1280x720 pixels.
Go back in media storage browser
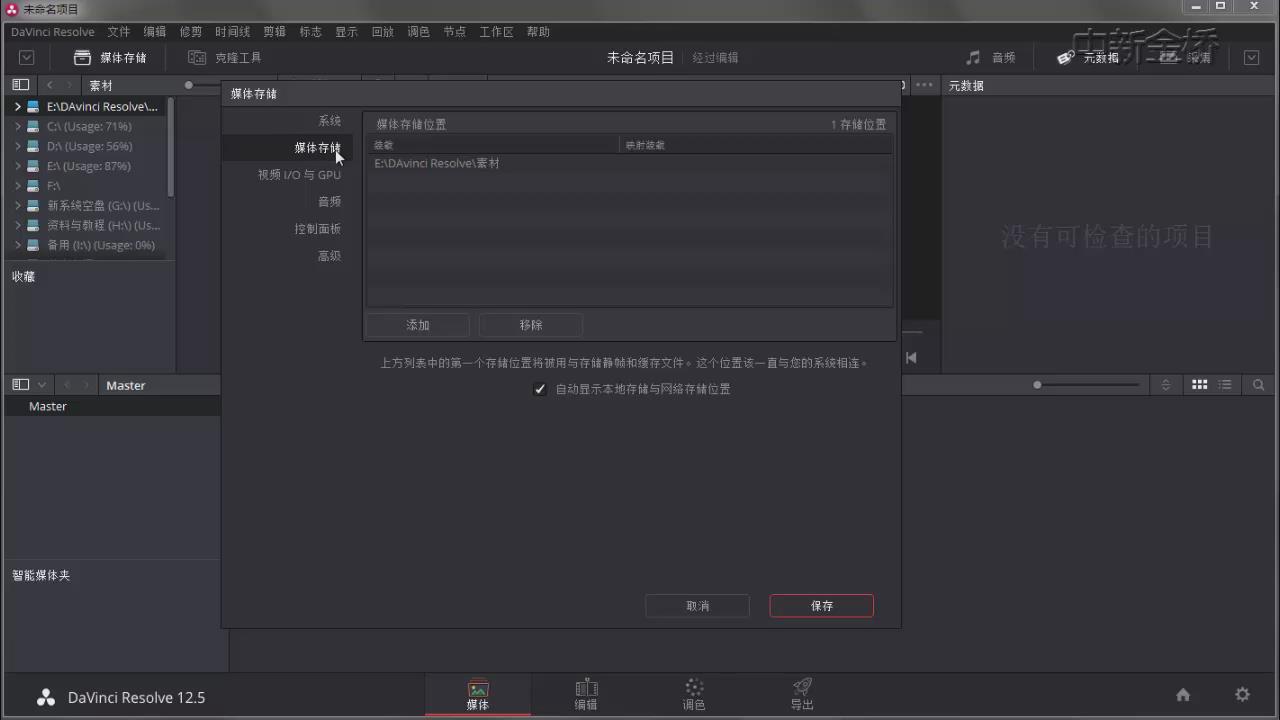(x=49, y=85)
